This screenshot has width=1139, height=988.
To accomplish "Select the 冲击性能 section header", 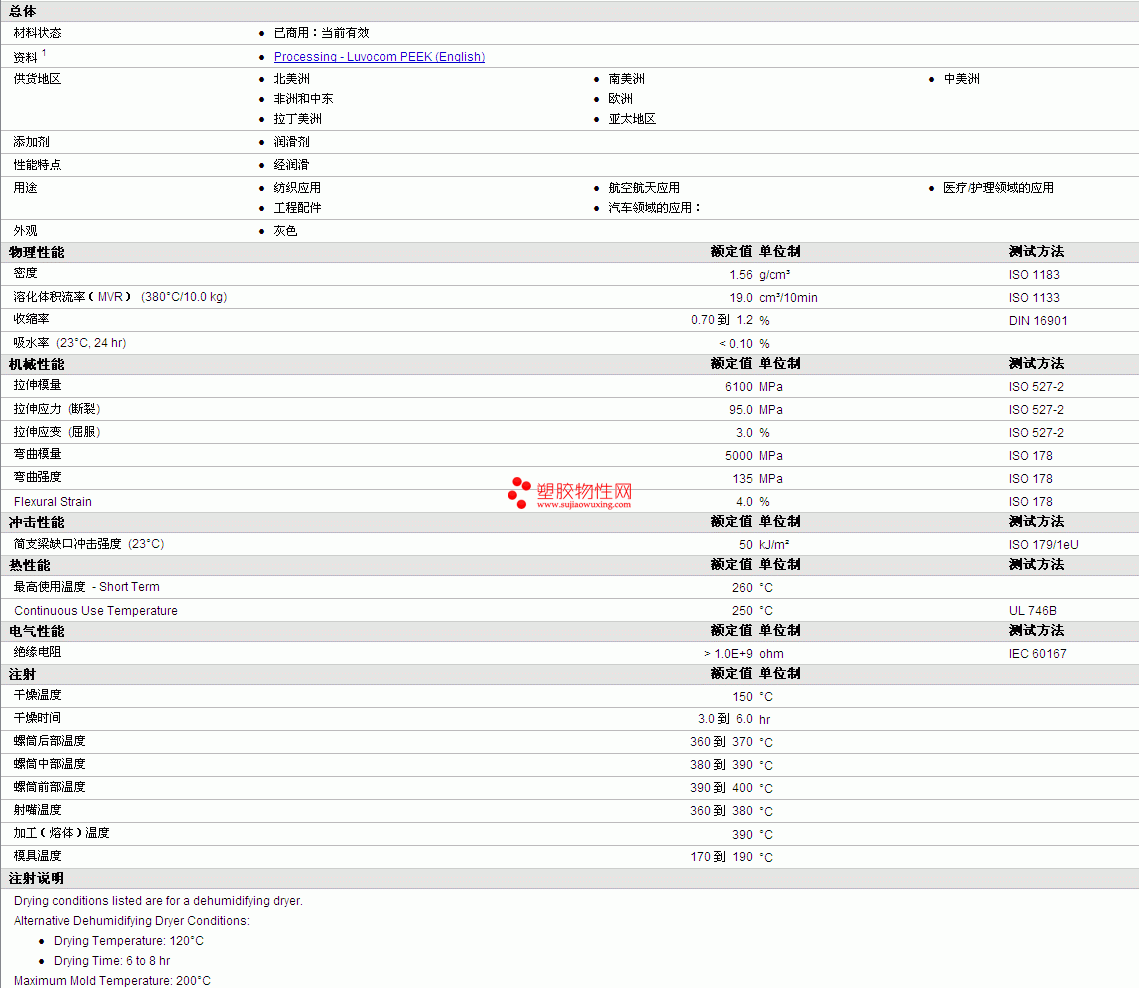I will 36,522.
